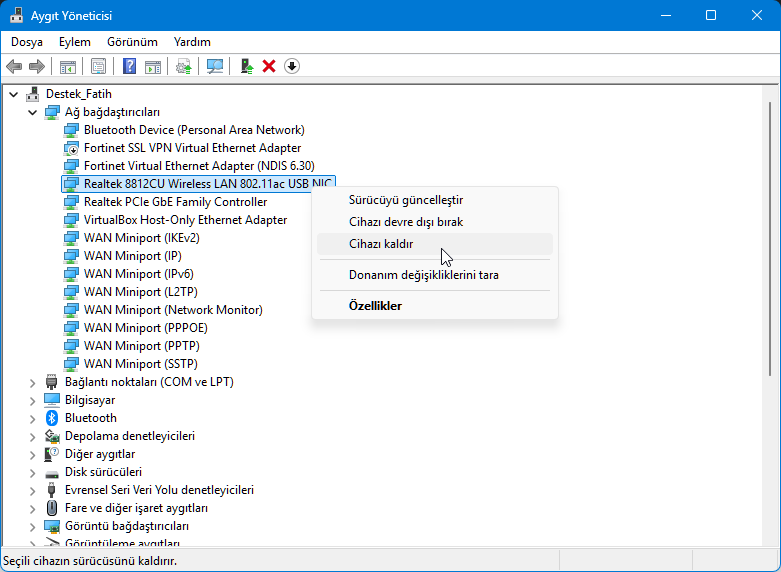Select Sürücüyü güncelleştir in the context menu
781x572 pixels.
coord(405,200)
